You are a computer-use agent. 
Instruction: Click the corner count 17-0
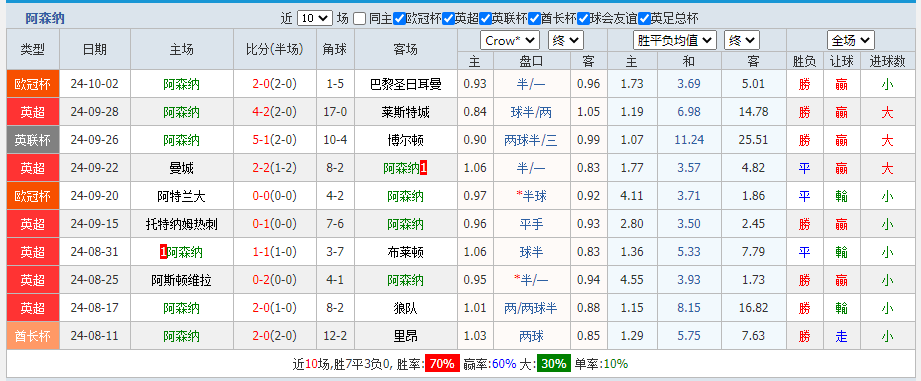335,112
